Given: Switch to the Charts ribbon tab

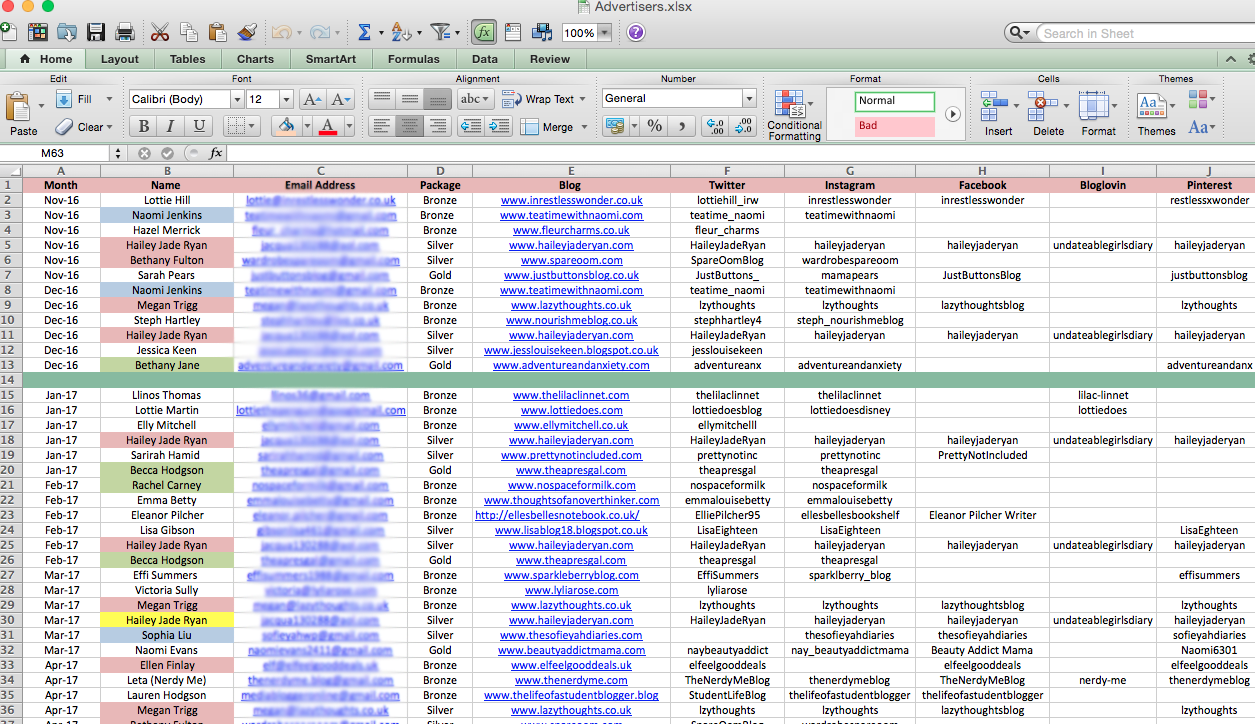Looking at the screenshot, I should point(255,59).
